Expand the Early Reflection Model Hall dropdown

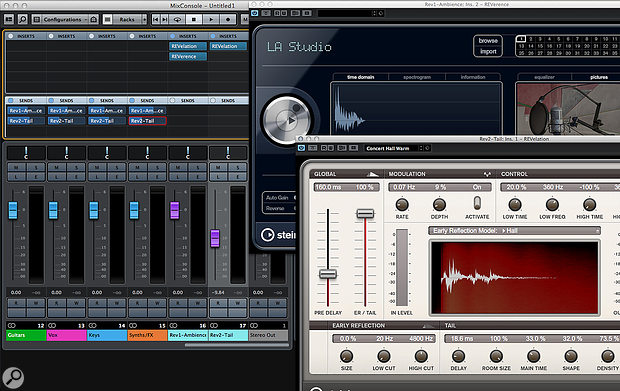click(514, 230)
